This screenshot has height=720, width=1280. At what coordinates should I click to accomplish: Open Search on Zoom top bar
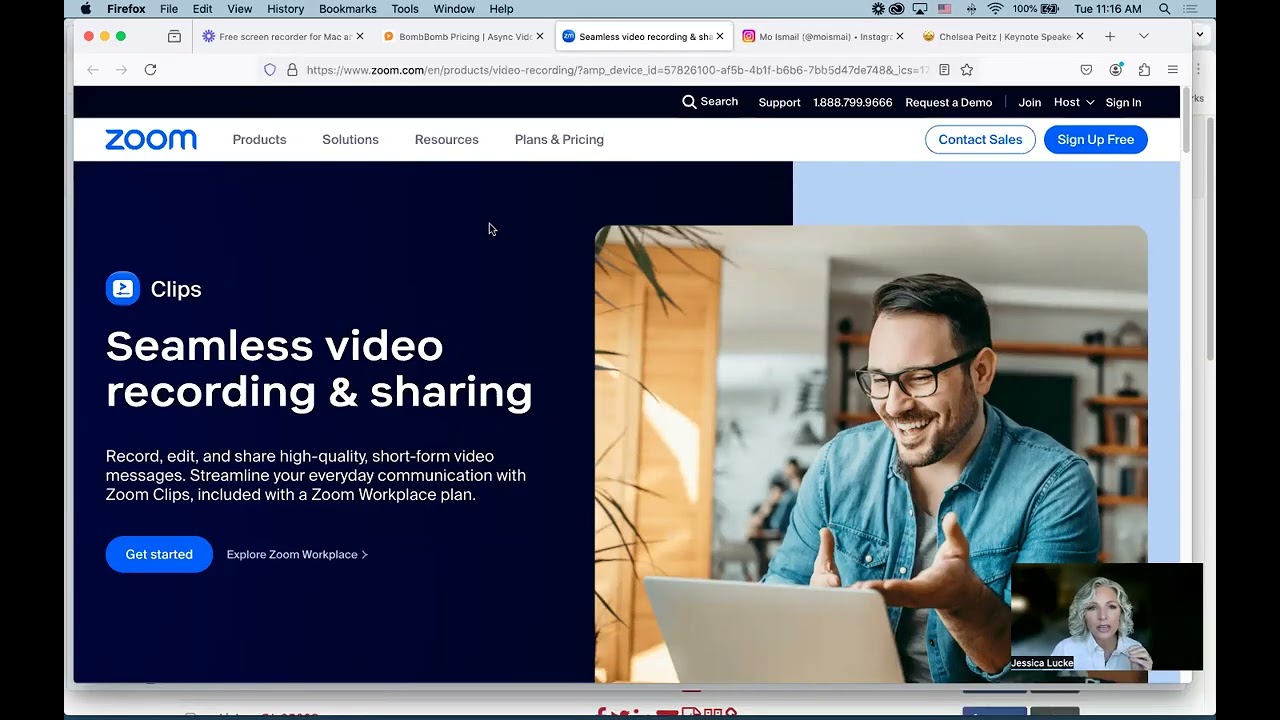coord(710,102)
